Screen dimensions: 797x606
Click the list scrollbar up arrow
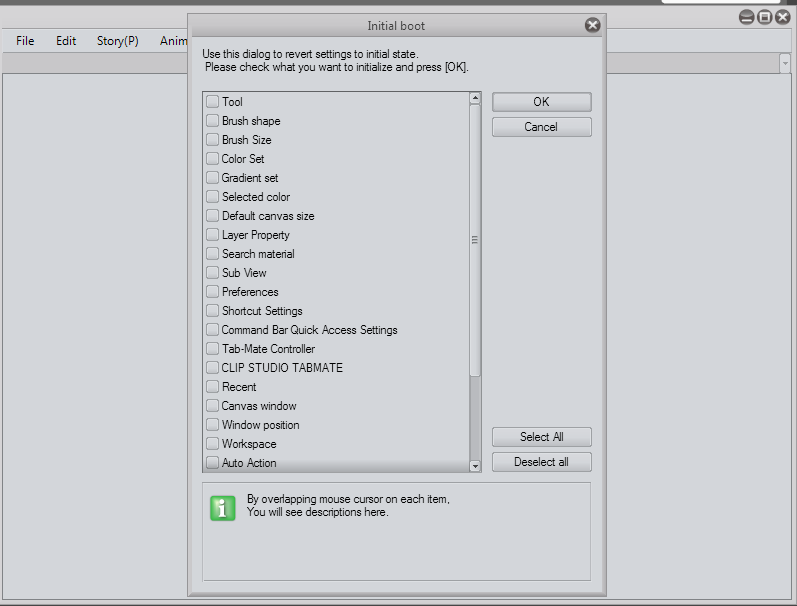(x=475, y=98)
